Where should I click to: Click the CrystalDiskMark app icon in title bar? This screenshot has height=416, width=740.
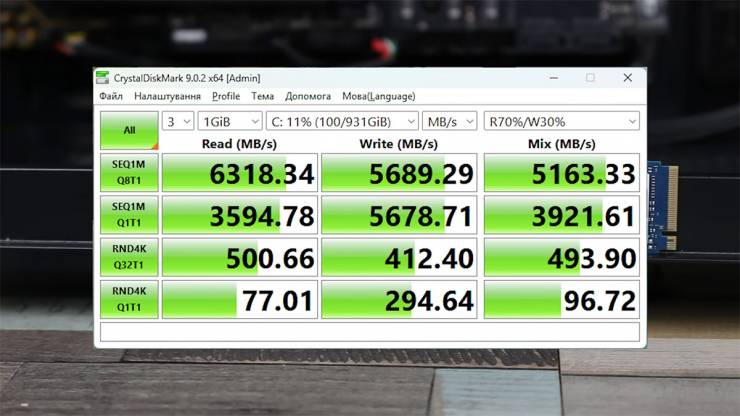(x=102, y=77)
